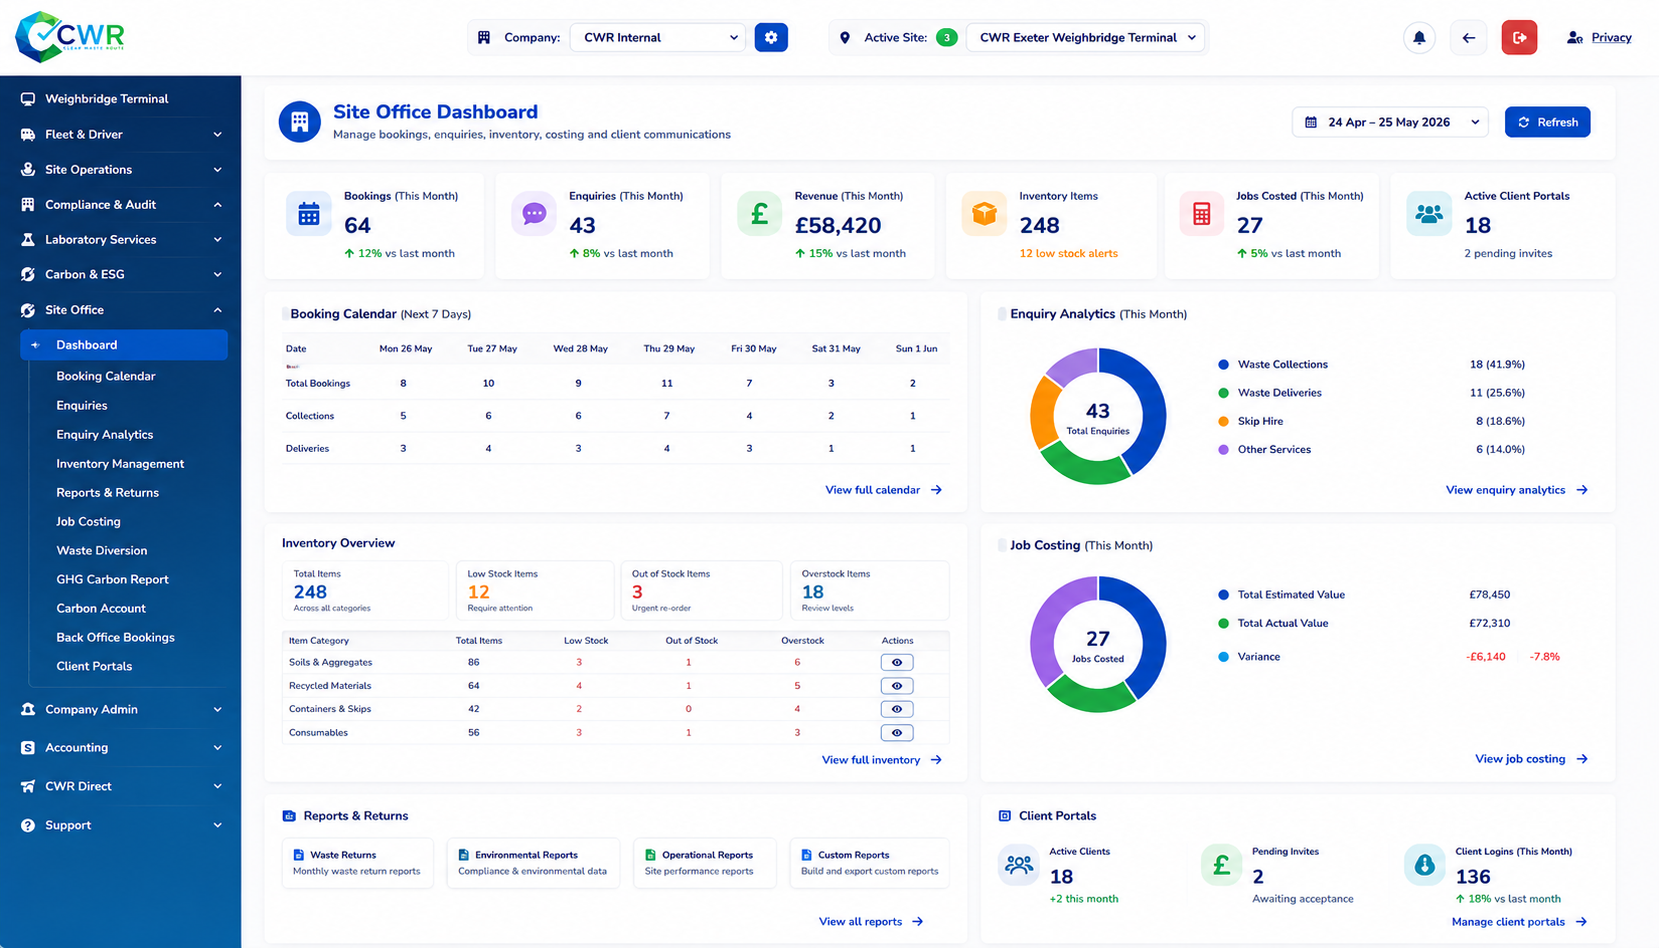Viewport: 1659px width, 948px height.
Task: Click the notifications bell icon
Action: (1419, 38)
